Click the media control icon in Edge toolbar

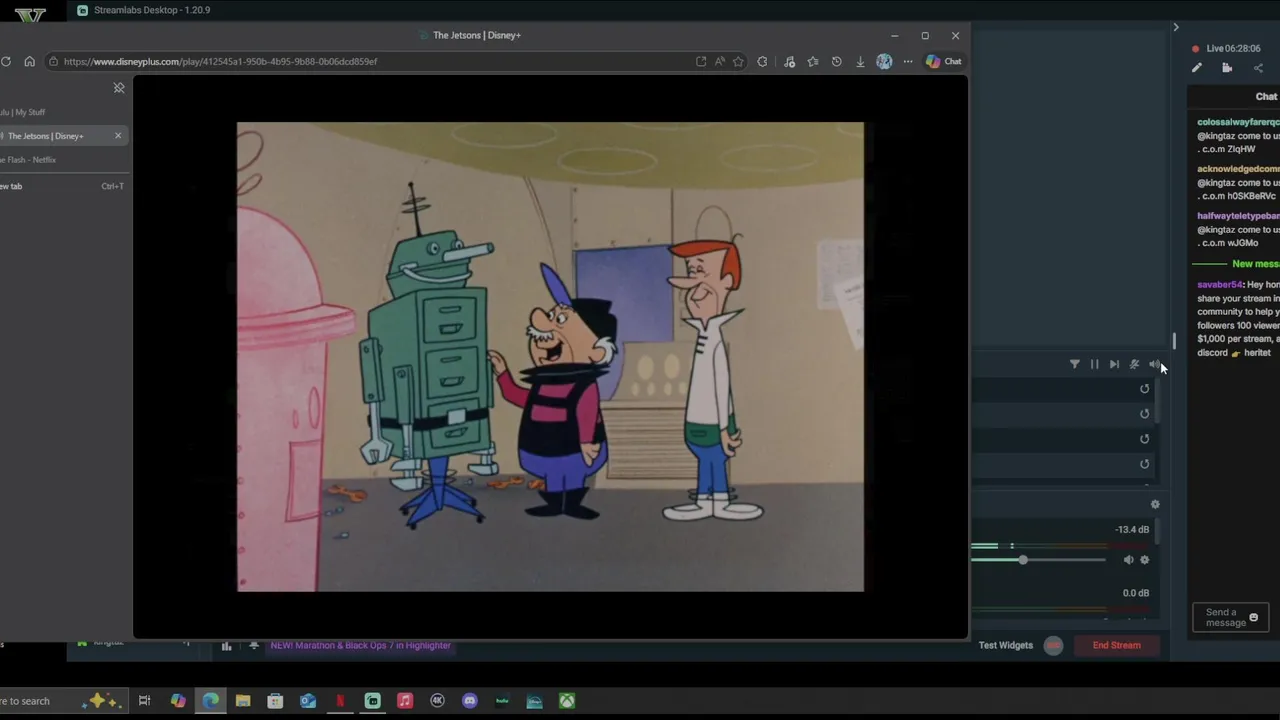click(x=789, y=61)
